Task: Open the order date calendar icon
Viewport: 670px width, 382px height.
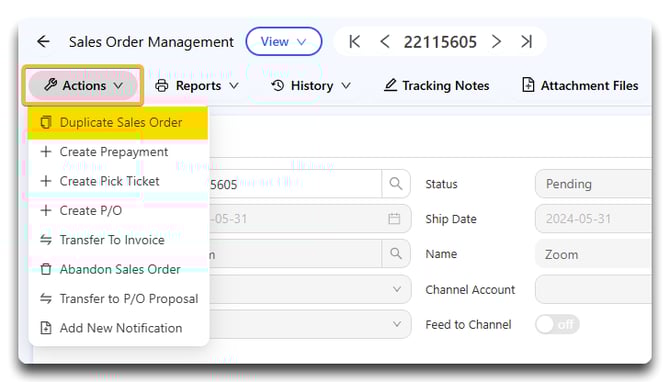Action: pyautogui.click(x=394, y=219)
